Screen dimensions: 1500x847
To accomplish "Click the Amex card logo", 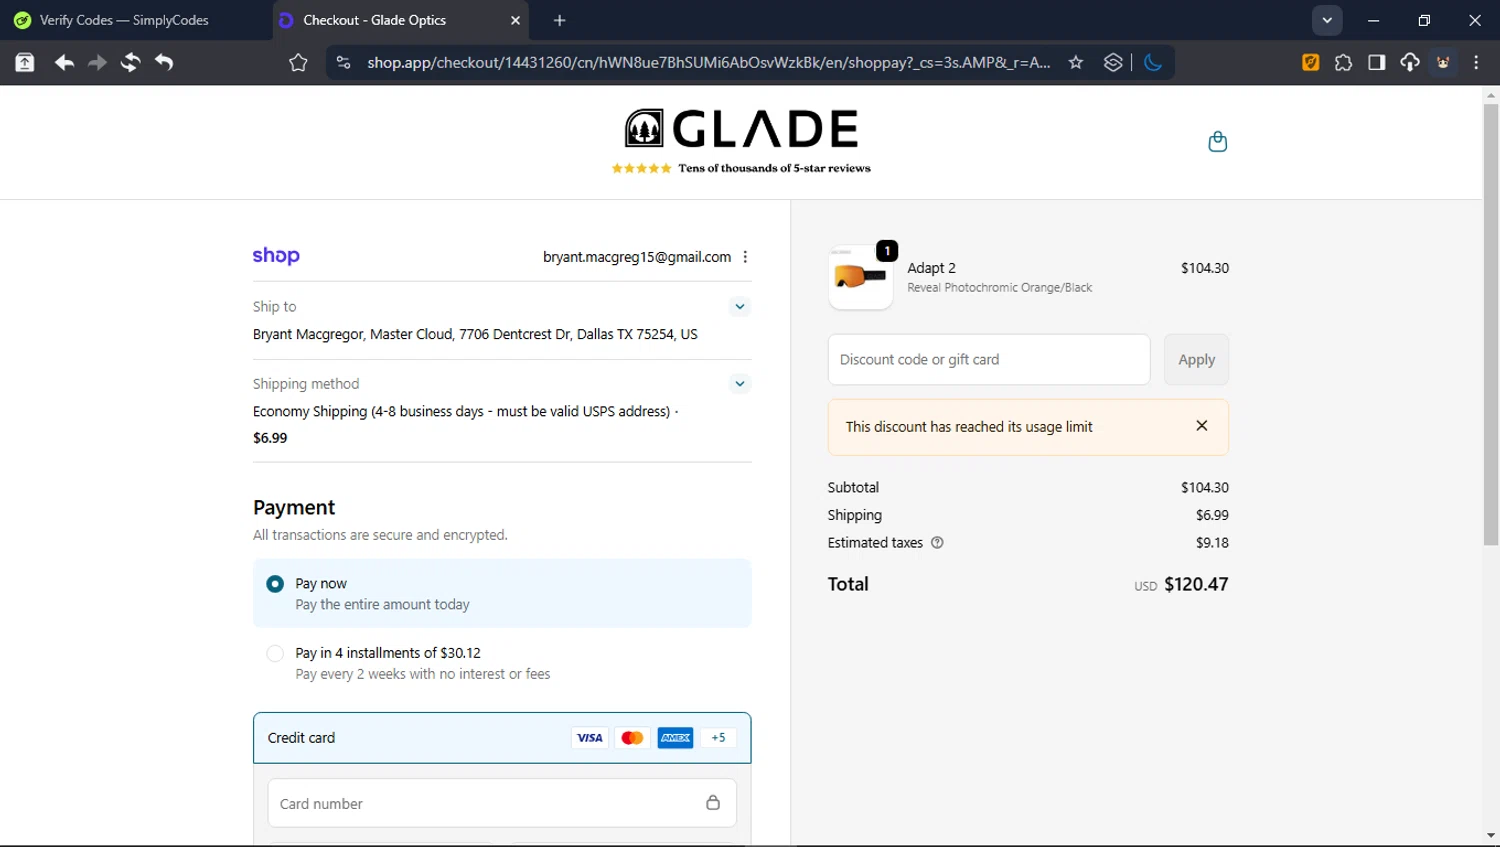I will 675,738.
